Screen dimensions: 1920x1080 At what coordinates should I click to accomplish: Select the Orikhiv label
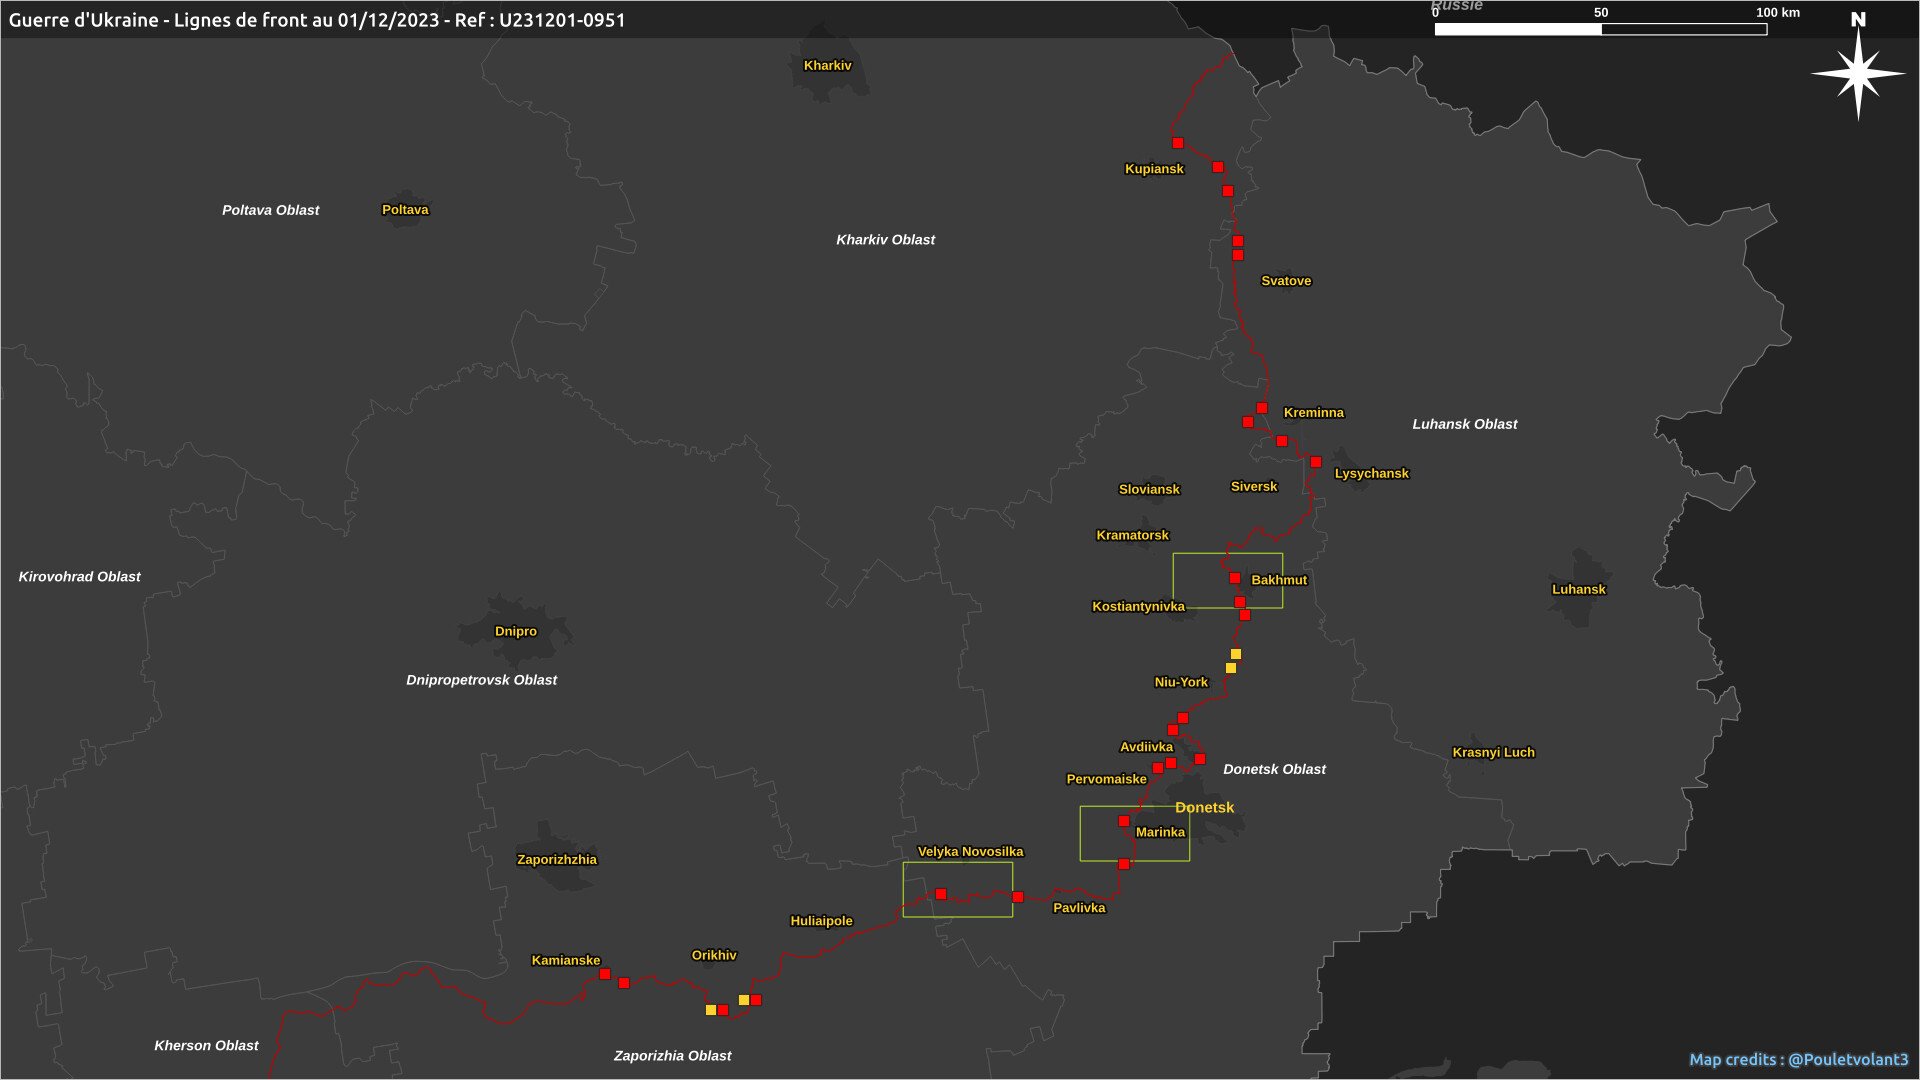point(714,956)
